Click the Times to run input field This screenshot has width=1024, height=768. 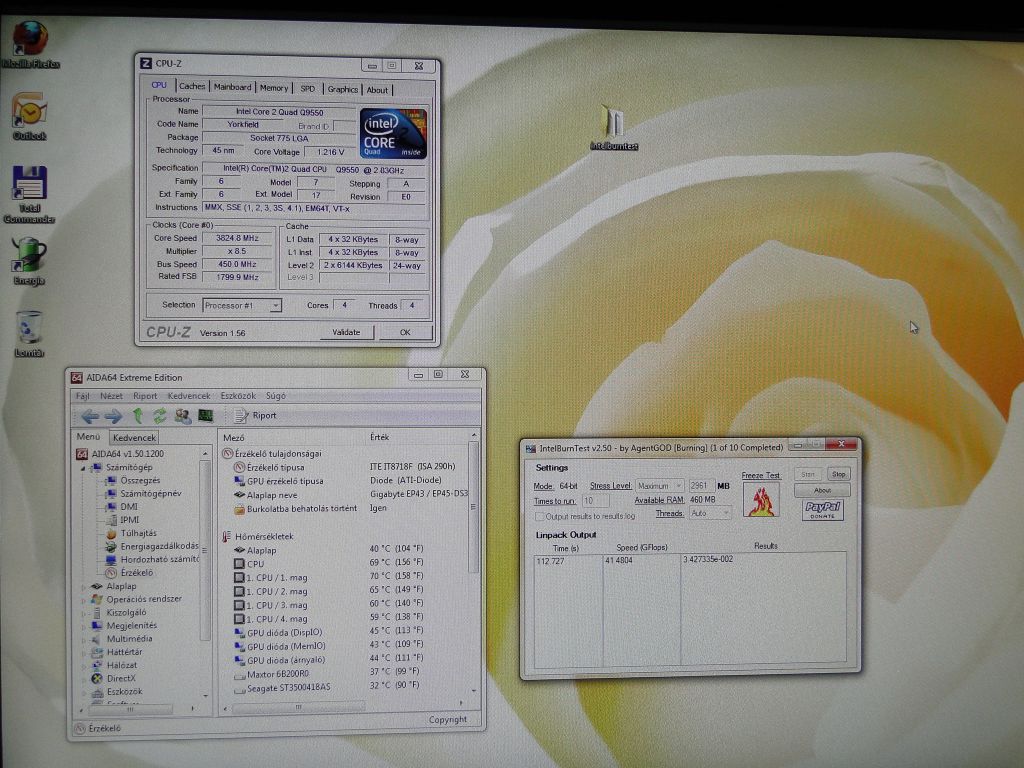pyautogui.click(x=595, y=500)
